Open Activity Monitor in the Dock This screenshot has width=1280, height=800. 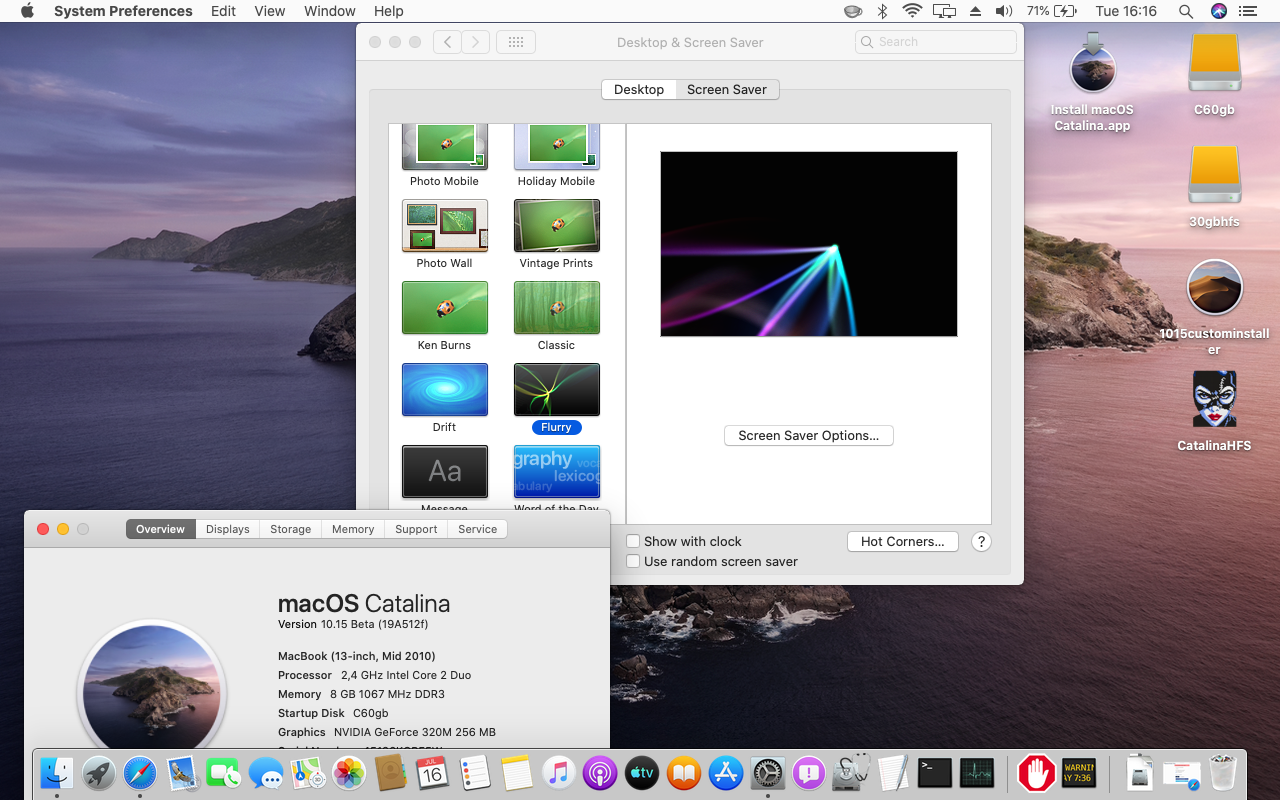[977, 773]
